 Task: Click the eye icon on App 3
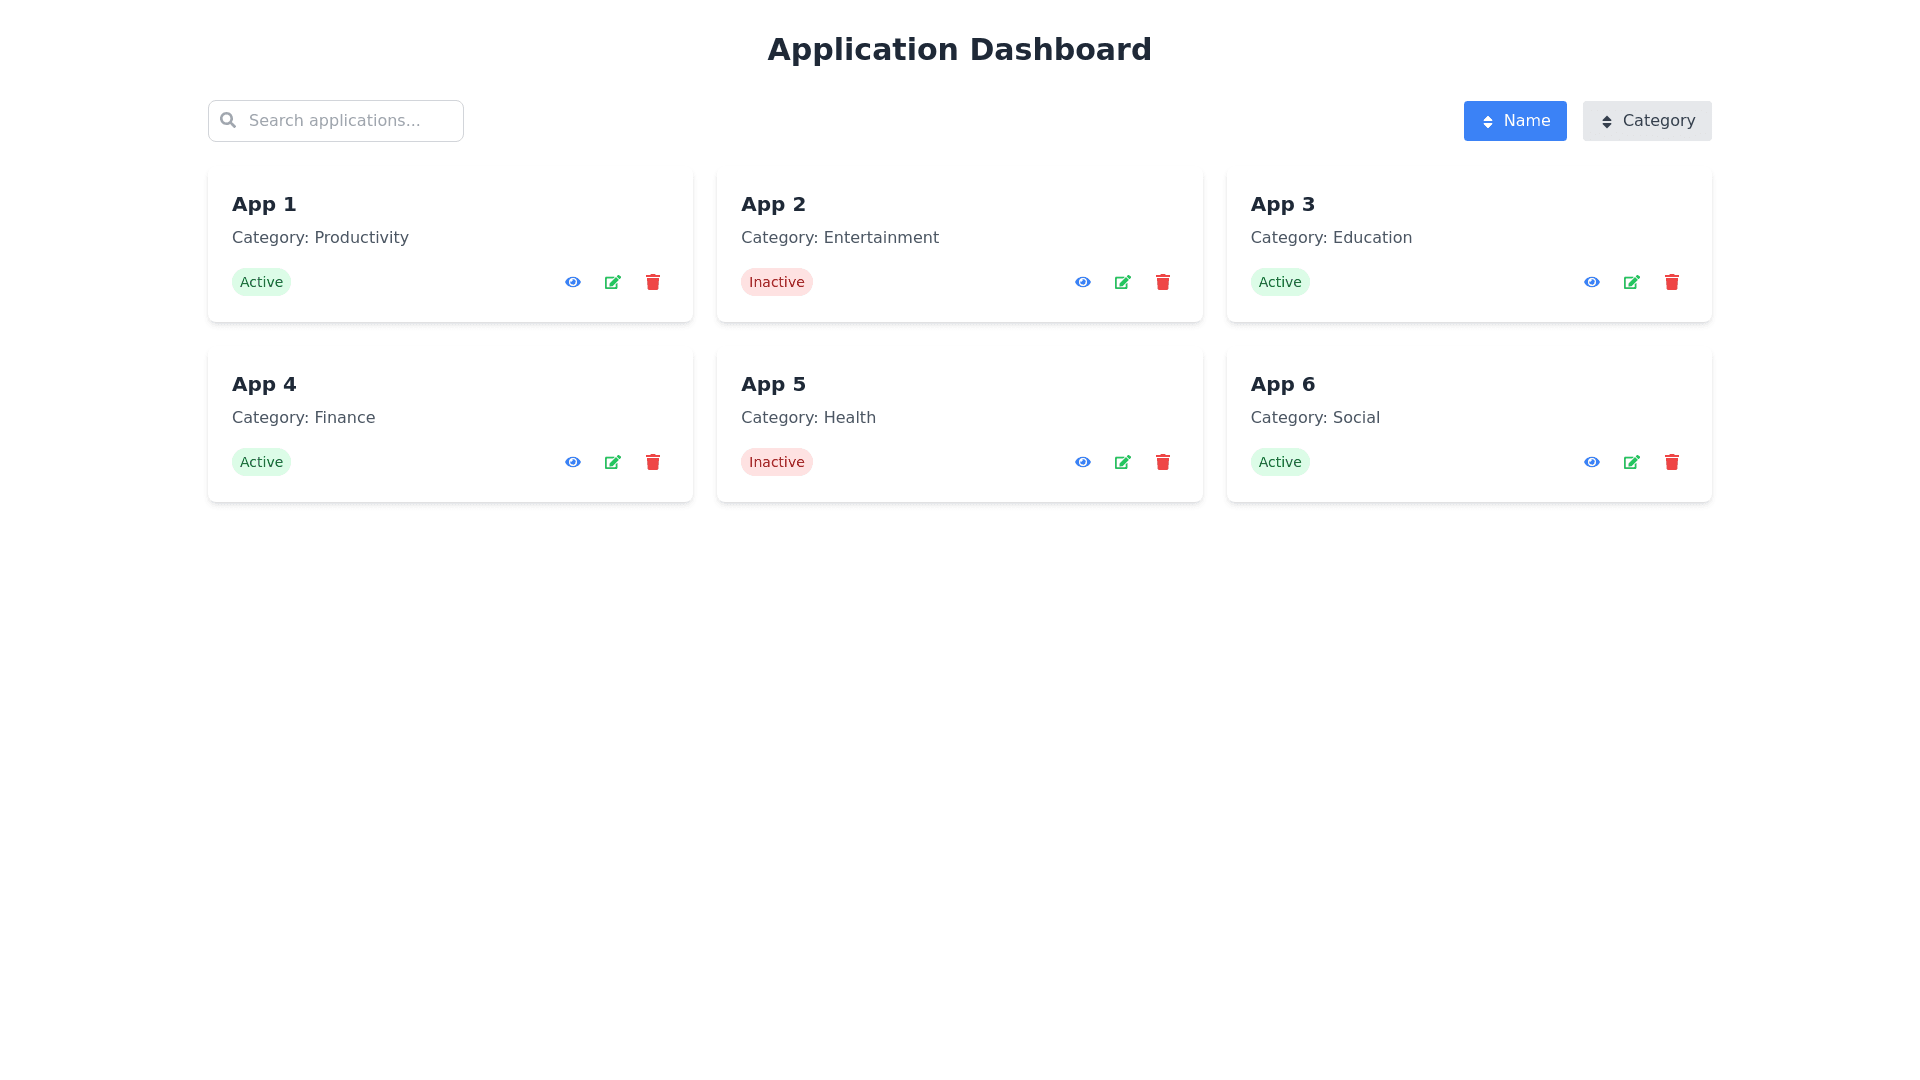coord(1591,282)
